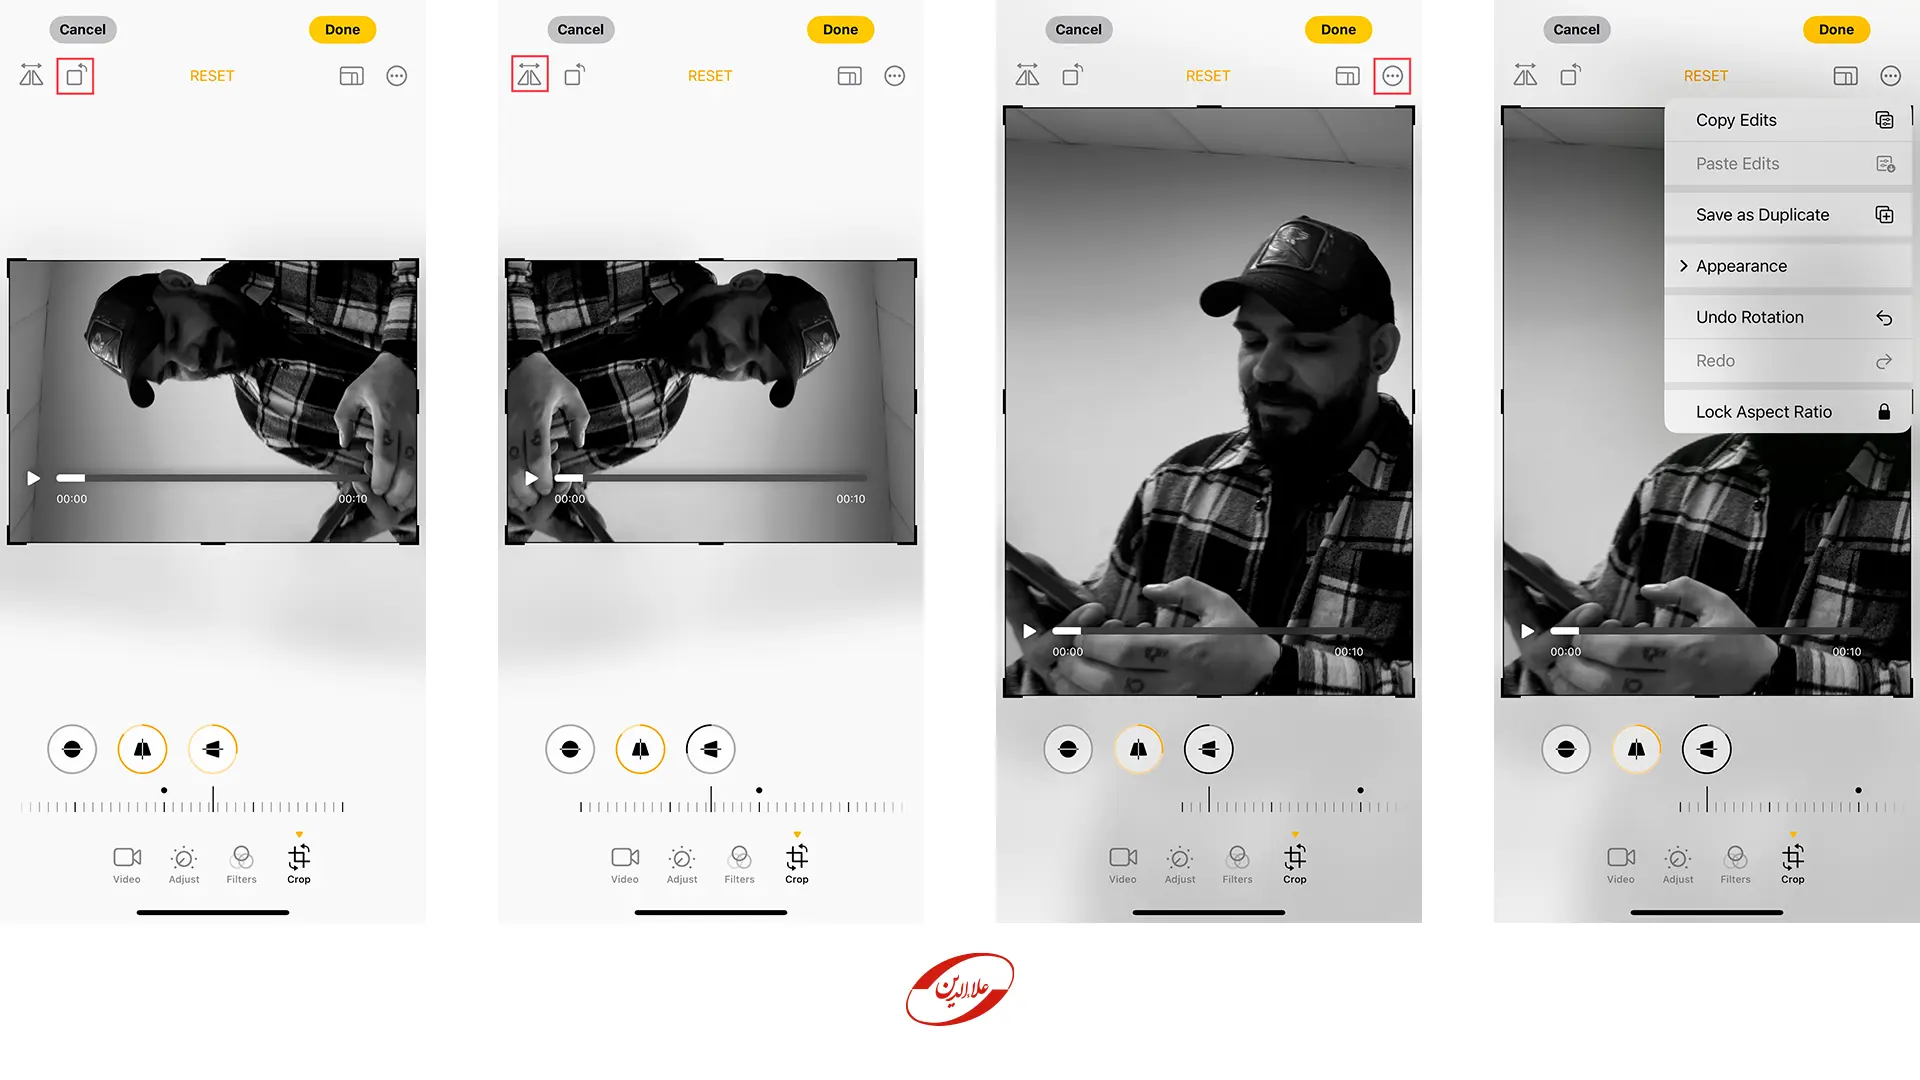Open the more options ellipsis menu
Viewport: 1920px width, 1080px height.
click(1393, 75)
